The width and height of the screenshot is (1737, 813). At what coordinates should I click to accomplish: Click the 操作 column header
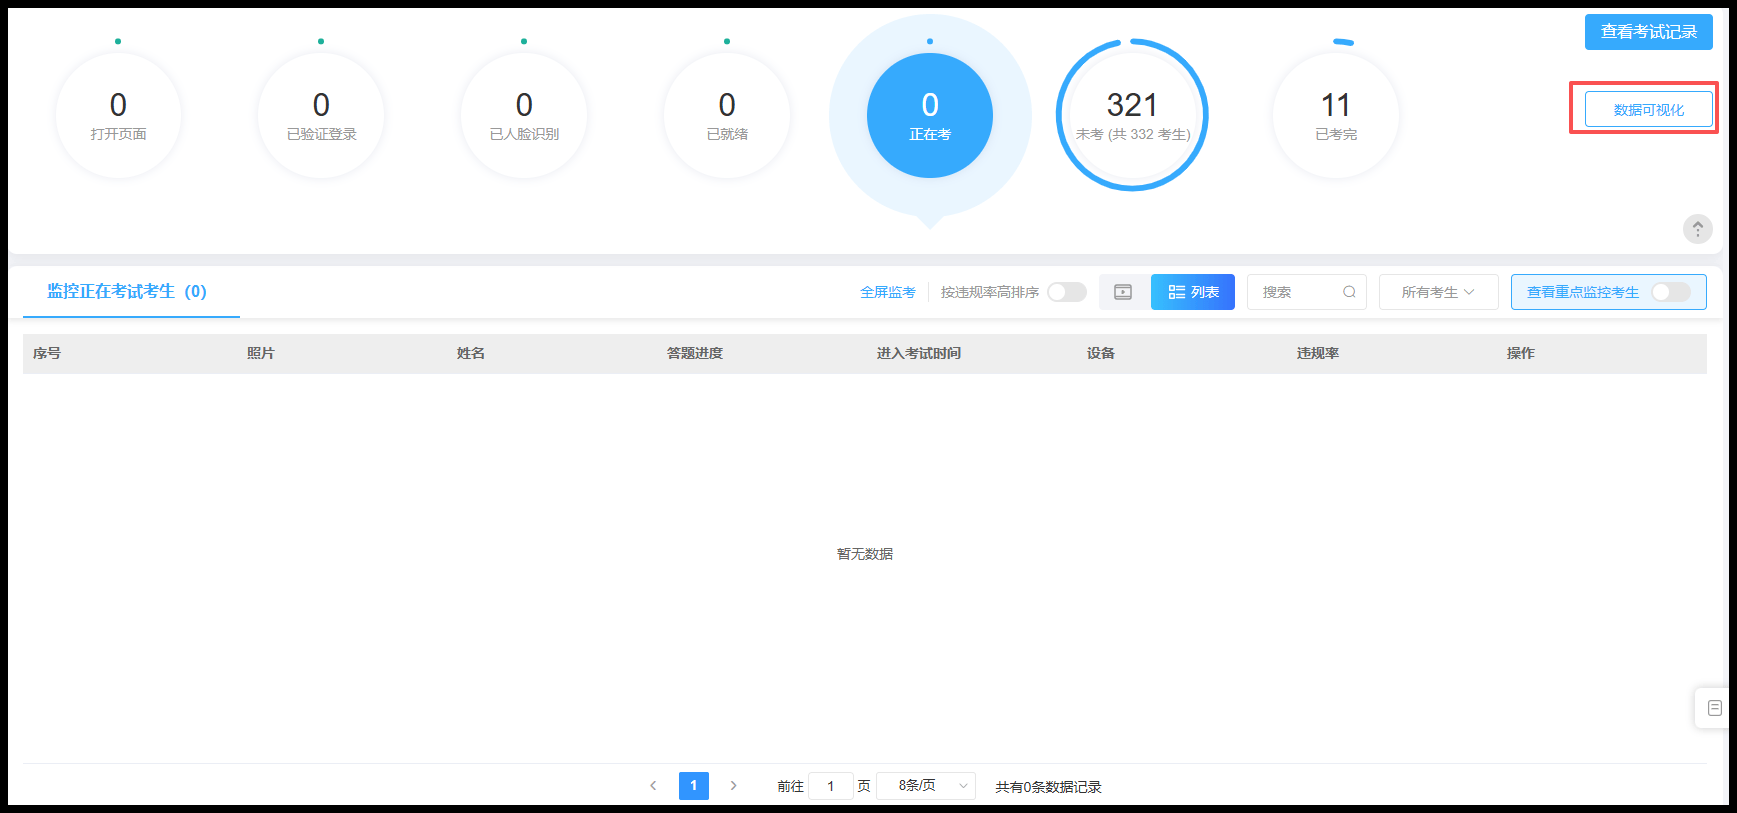coord(1521,353)
